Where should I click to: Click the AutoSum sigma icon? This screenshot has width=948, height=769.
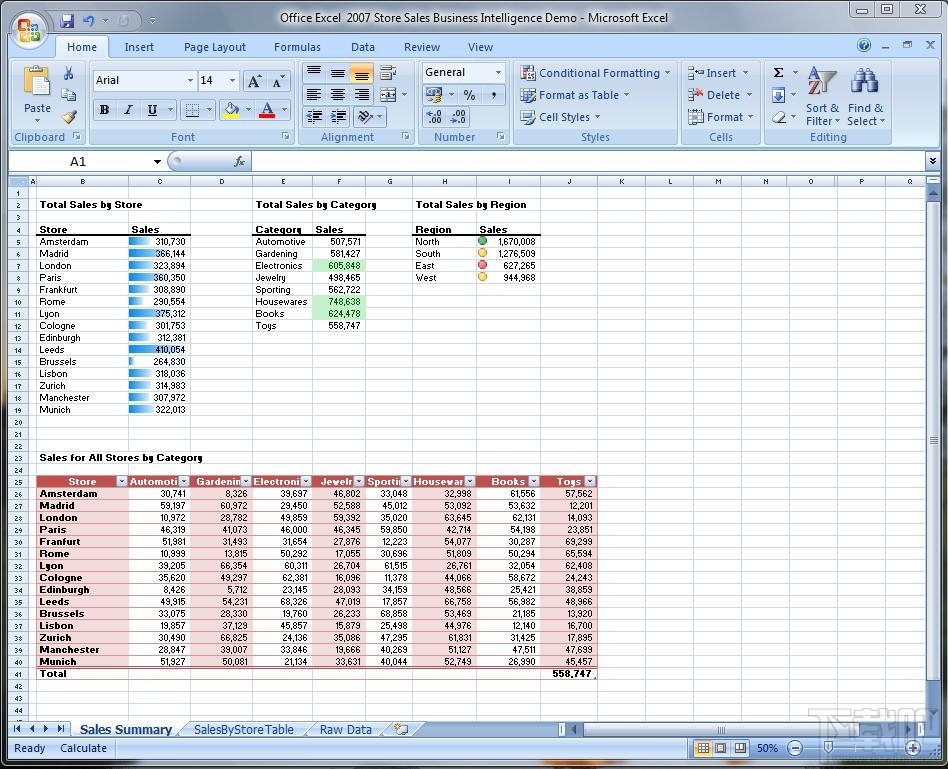pos(779,70)
